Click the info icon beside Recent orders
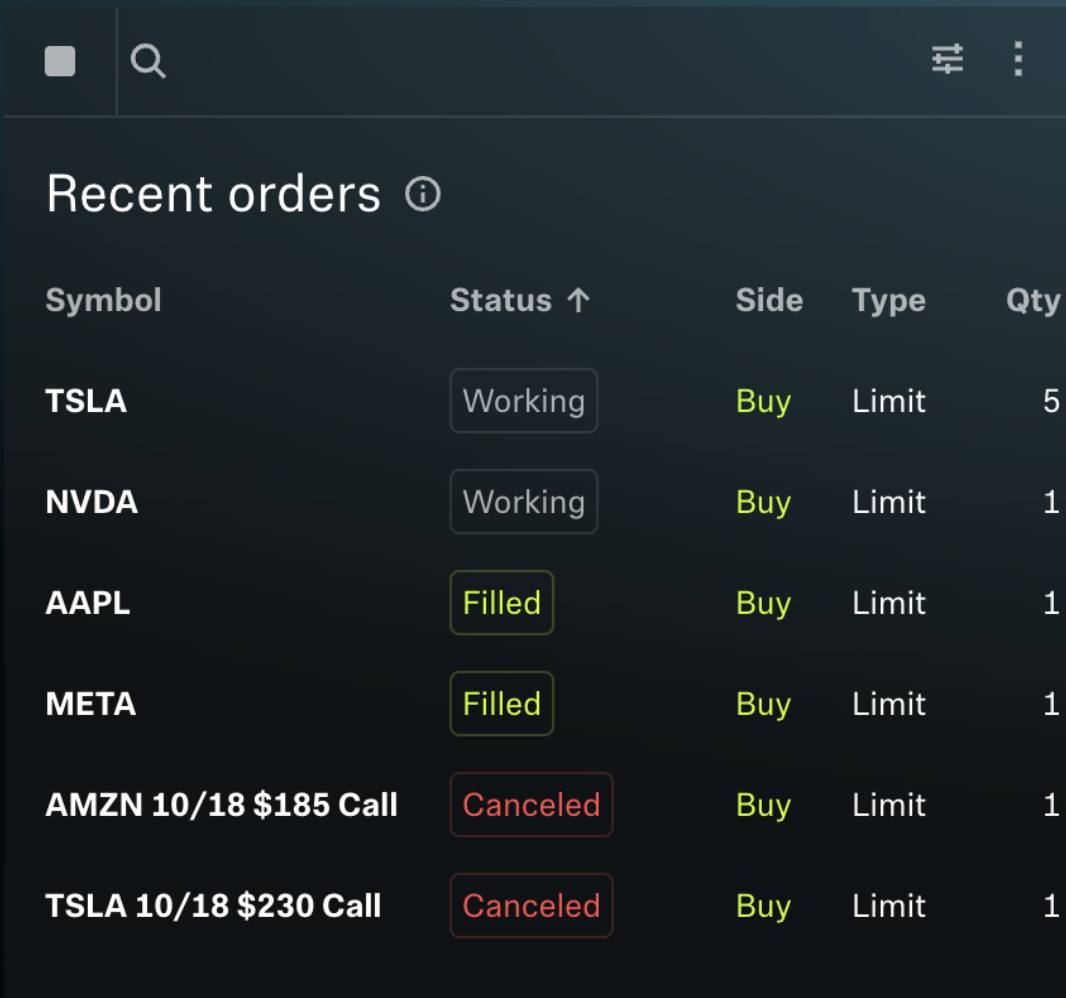The image size is (1066, 998). click(x=423, y=195)
